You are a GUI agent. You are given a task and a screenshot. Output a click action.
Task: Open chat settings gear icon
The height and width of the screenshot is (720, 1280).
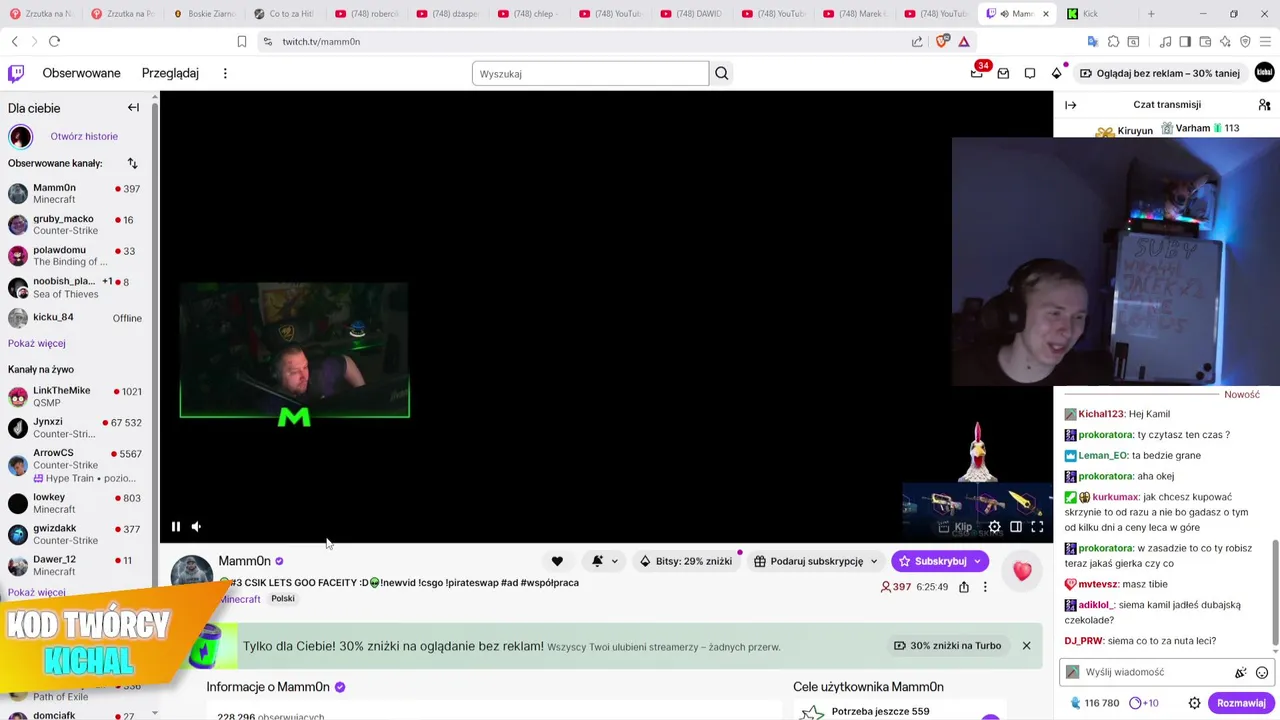pos(1194,703)
